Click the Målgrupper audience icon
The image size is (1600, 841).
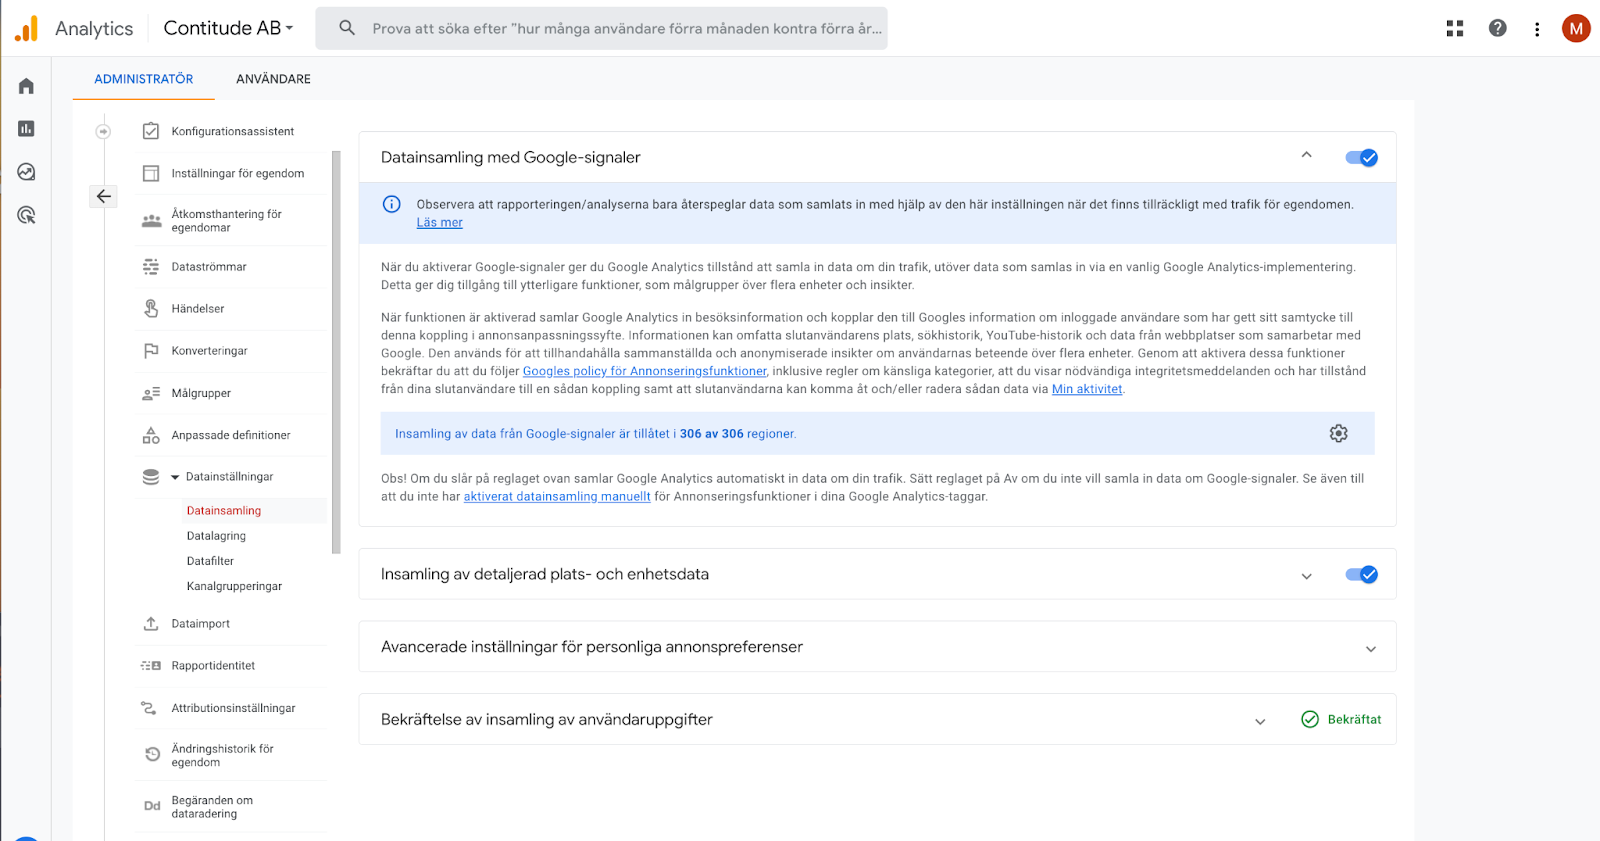[151, 394]
